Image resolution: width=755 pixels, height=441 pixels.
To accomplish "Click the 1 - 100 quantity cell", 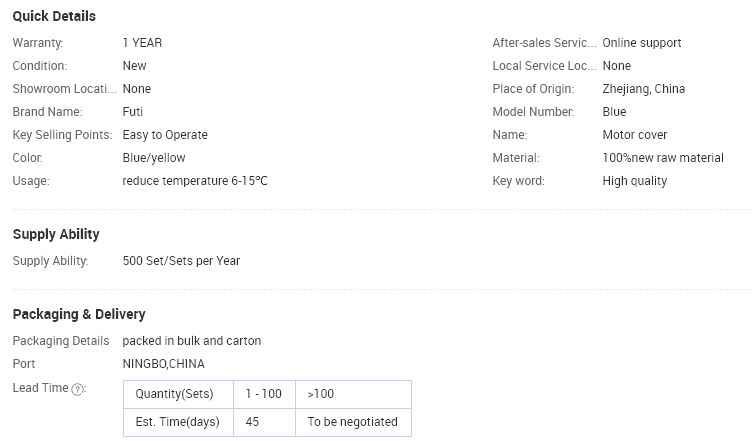I will (x=264, y=394).
